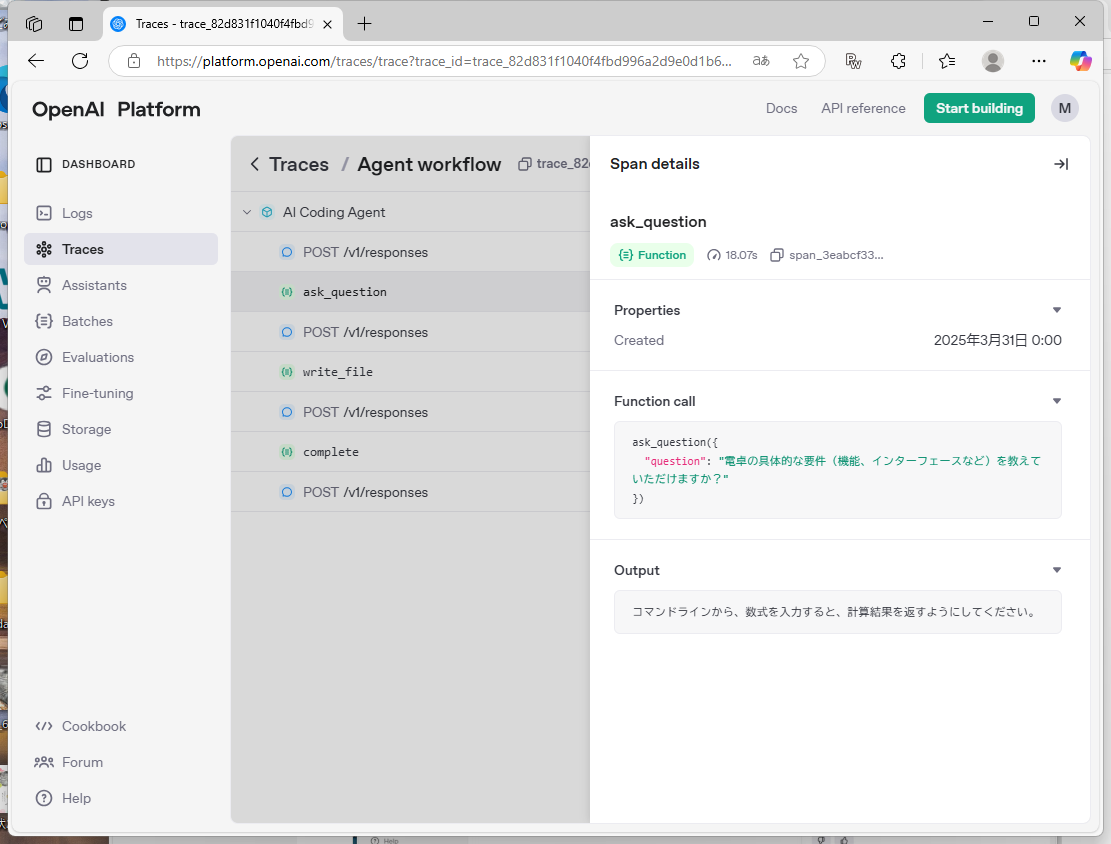This screenshot has width=1111, height=844.
Task: Open the Docs link
Action: 782,108
